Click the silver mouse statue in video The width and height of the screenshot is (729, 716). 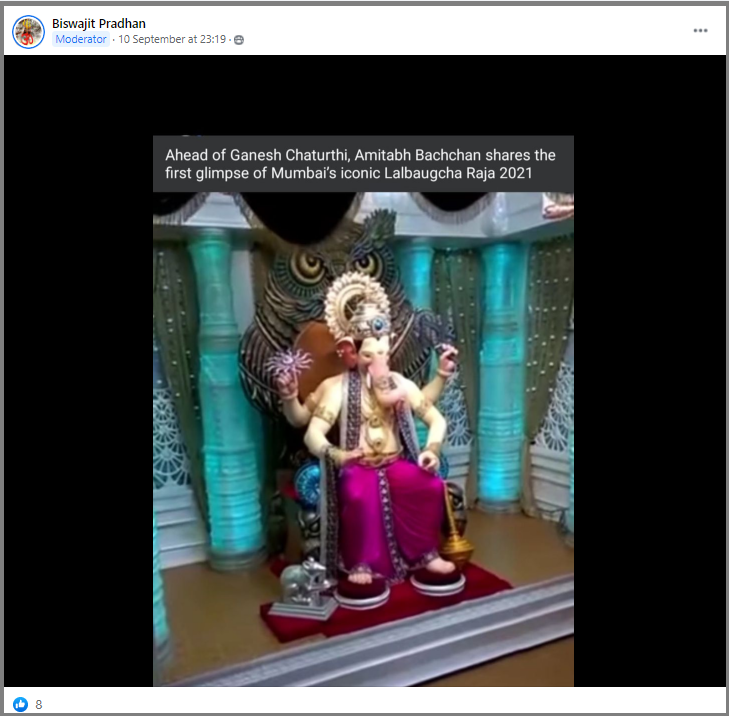point(303,590)
